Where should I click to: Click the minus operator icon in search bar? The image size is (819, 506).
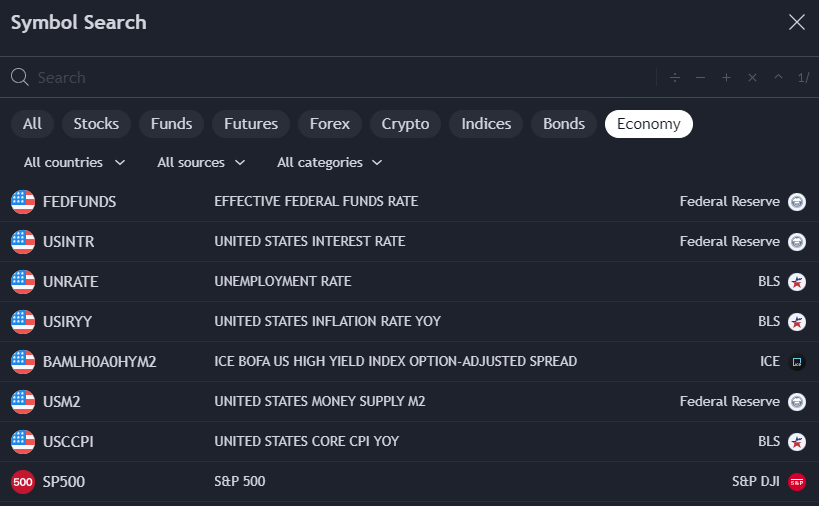(700, 78)
